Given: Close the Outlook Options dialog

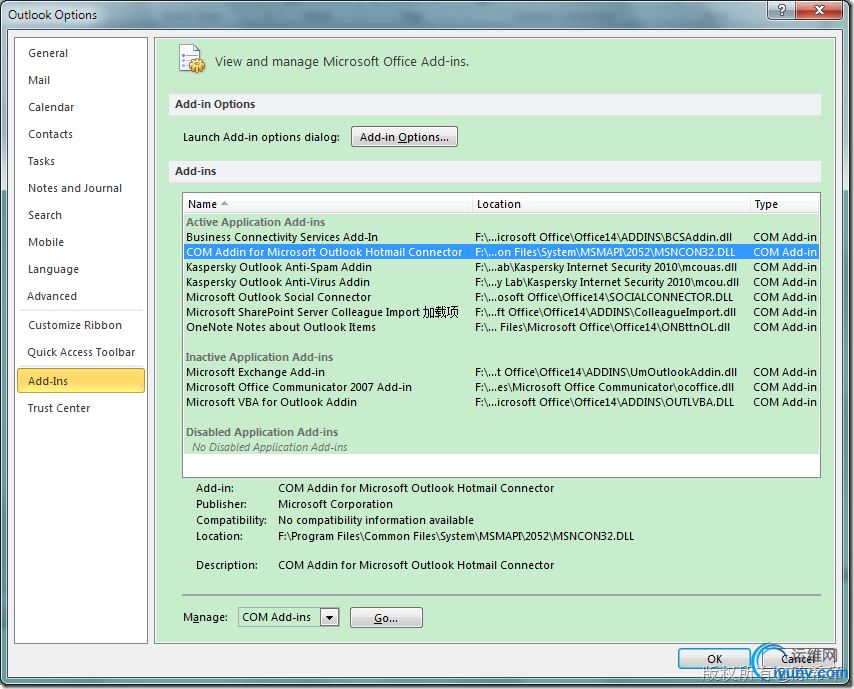Looking at the screenshot, I should [x=819, y=10].
